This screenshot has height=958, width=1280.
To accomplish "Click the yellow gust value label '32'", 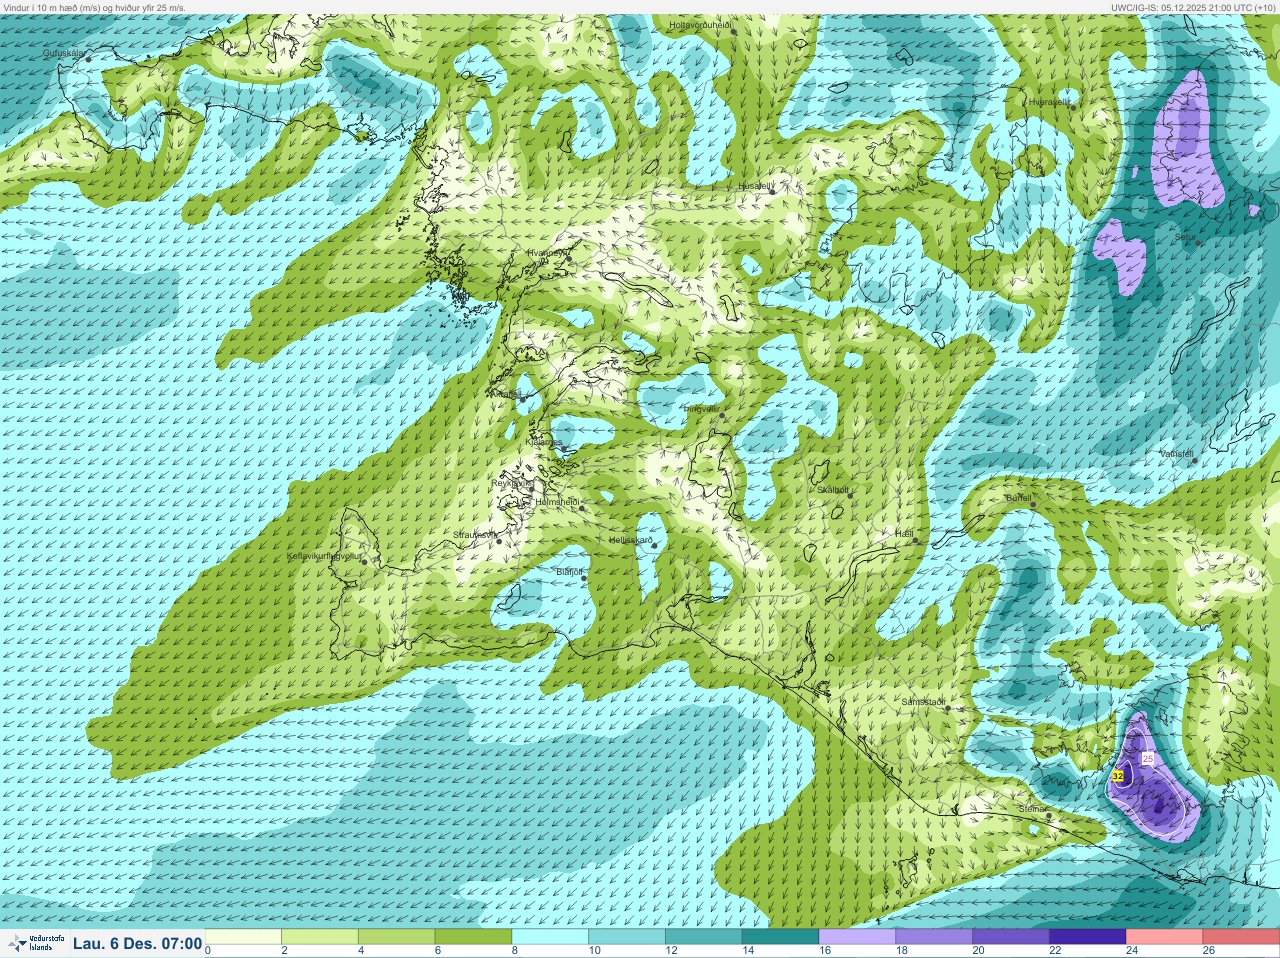I will 1118,775.
